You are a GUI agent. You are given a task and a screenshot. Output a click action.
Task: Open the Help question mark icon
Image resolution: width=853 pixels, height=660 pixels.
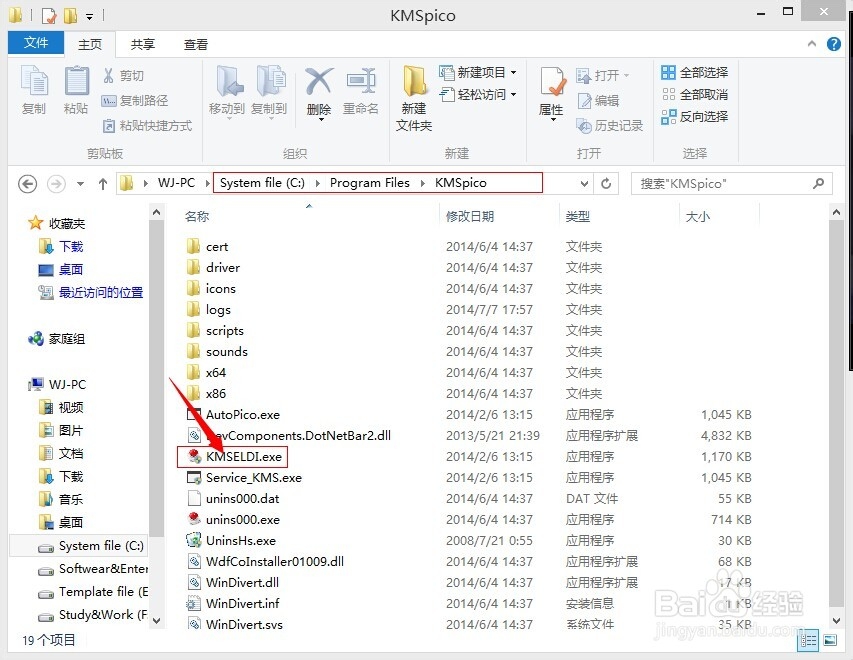(x=833, y=44)
